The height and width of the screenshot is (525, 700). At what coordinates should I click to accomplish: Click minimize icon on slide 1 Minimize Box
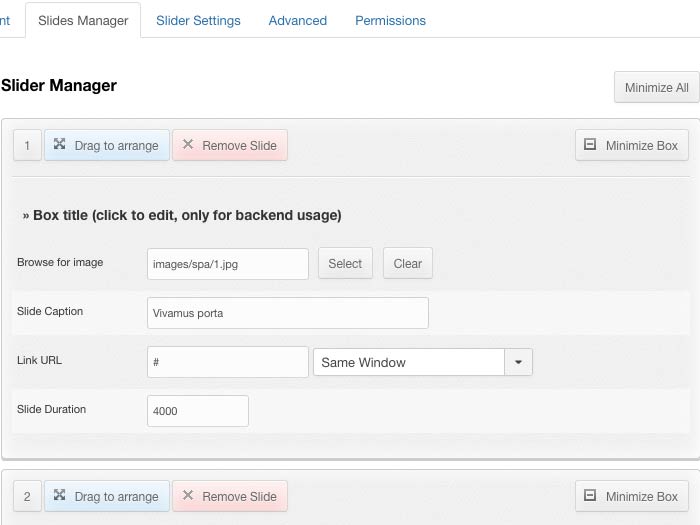[x=590, y=145]
